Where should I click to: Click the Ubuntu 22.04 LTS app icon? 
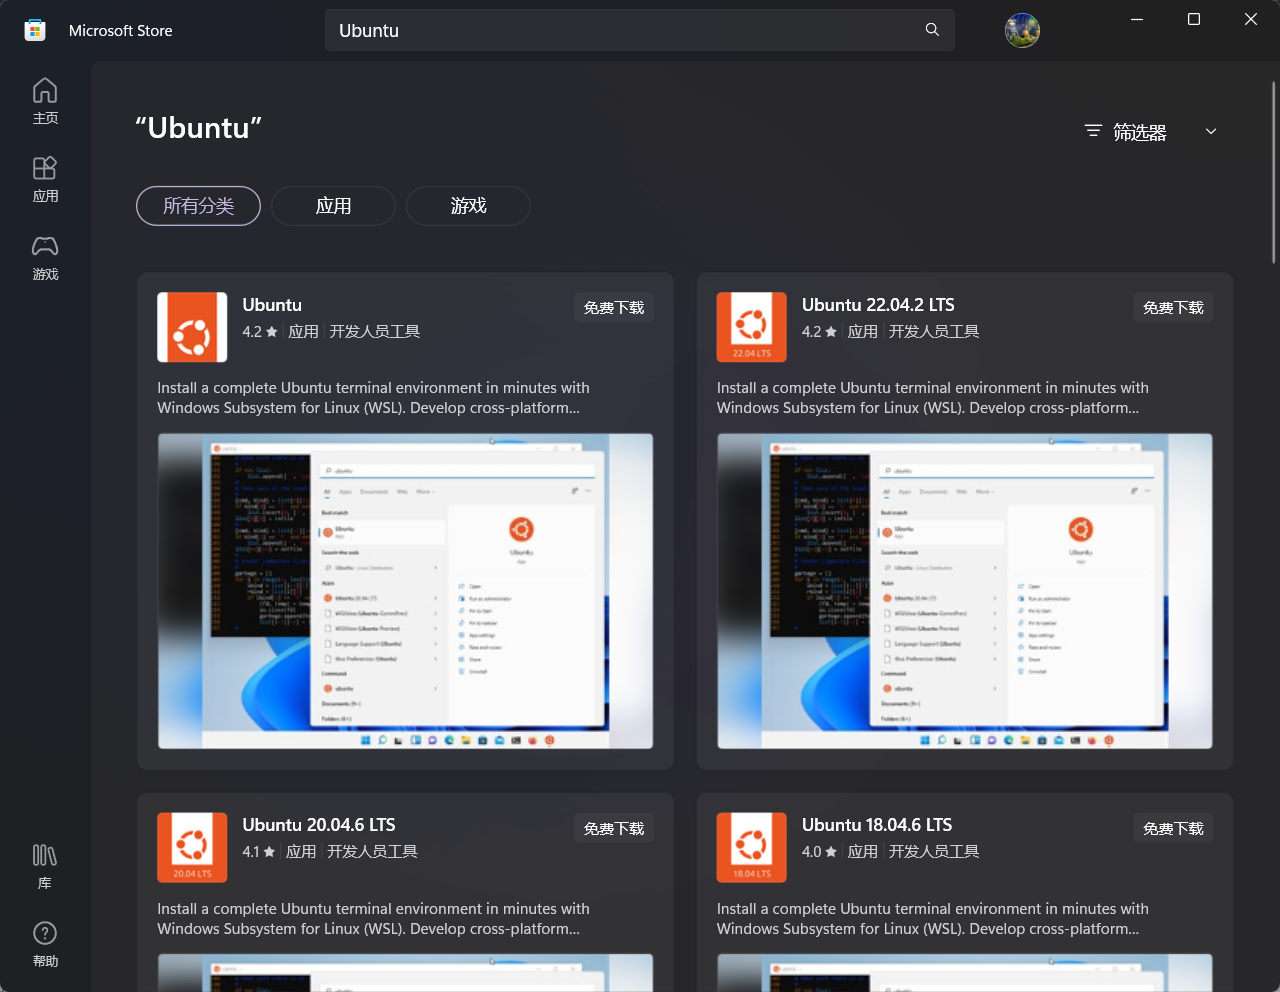coord(752,327)
